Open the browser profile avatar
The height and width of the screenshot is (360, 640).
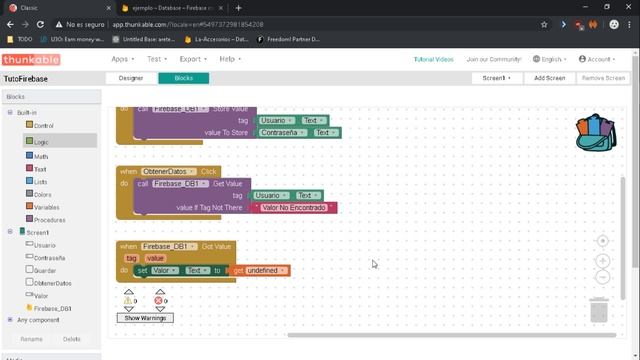tap(614, 24)
